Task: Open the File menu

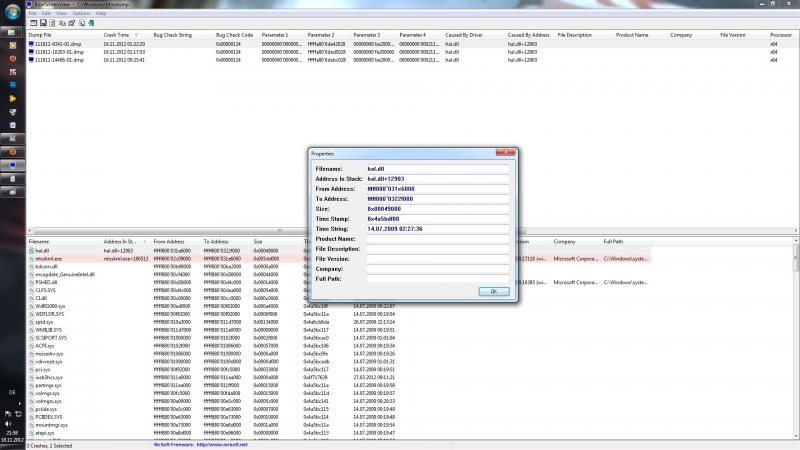Action: coord(33,13)
